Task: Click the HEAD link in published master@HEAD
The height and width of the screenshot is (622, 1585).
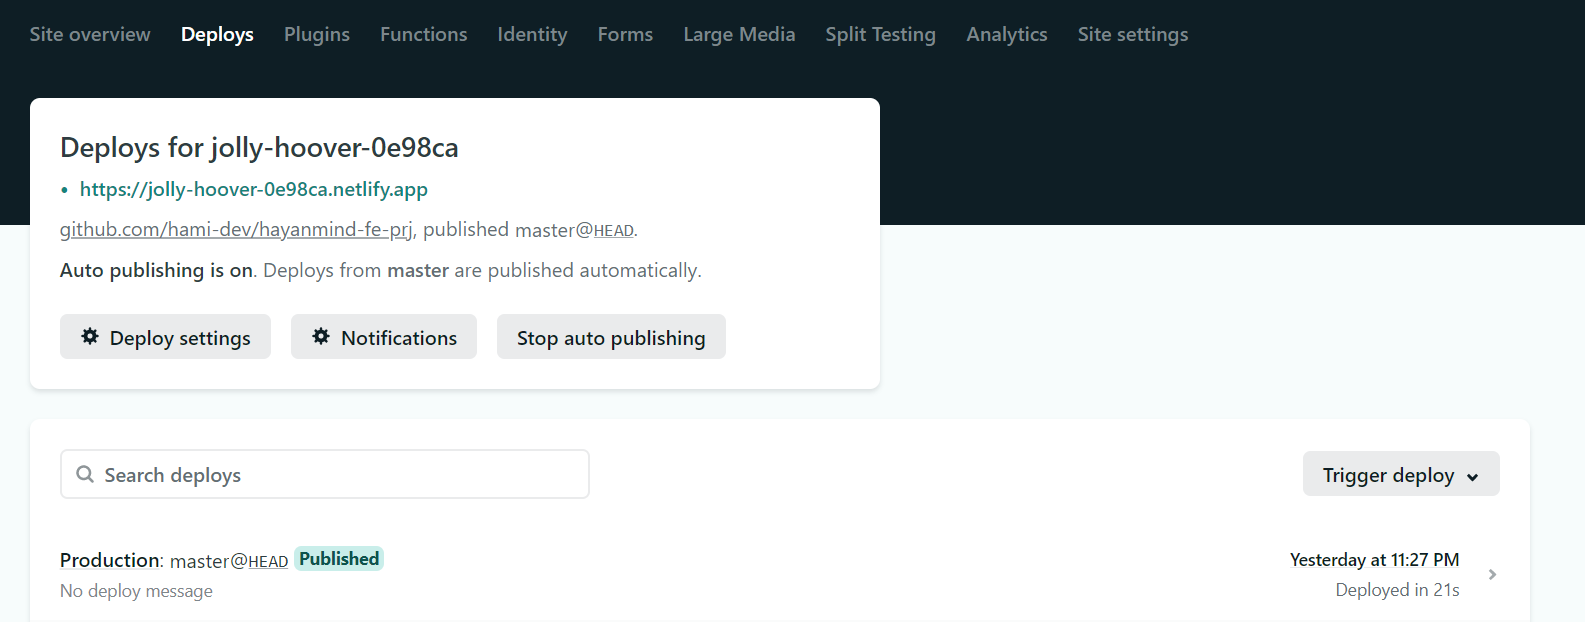Action: click(613, 231)
